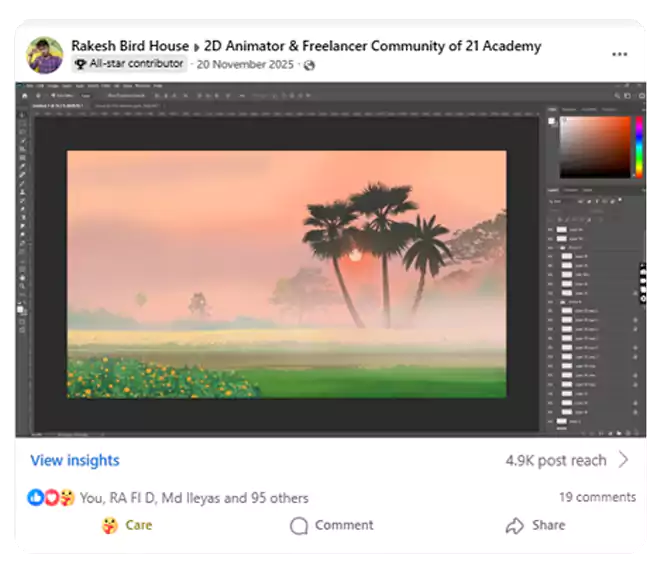Click the Comment button label
This screenshot has height=573, width=661.
[344, 525]
